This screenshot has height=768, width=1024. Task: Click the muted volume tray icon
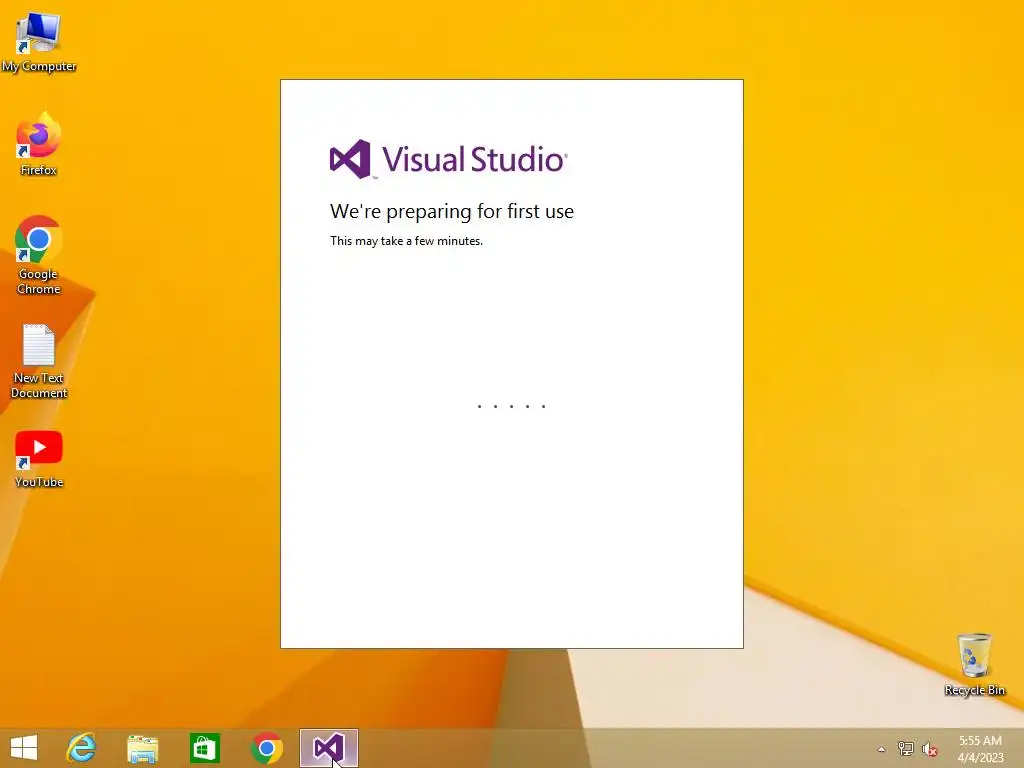(929, 749)
